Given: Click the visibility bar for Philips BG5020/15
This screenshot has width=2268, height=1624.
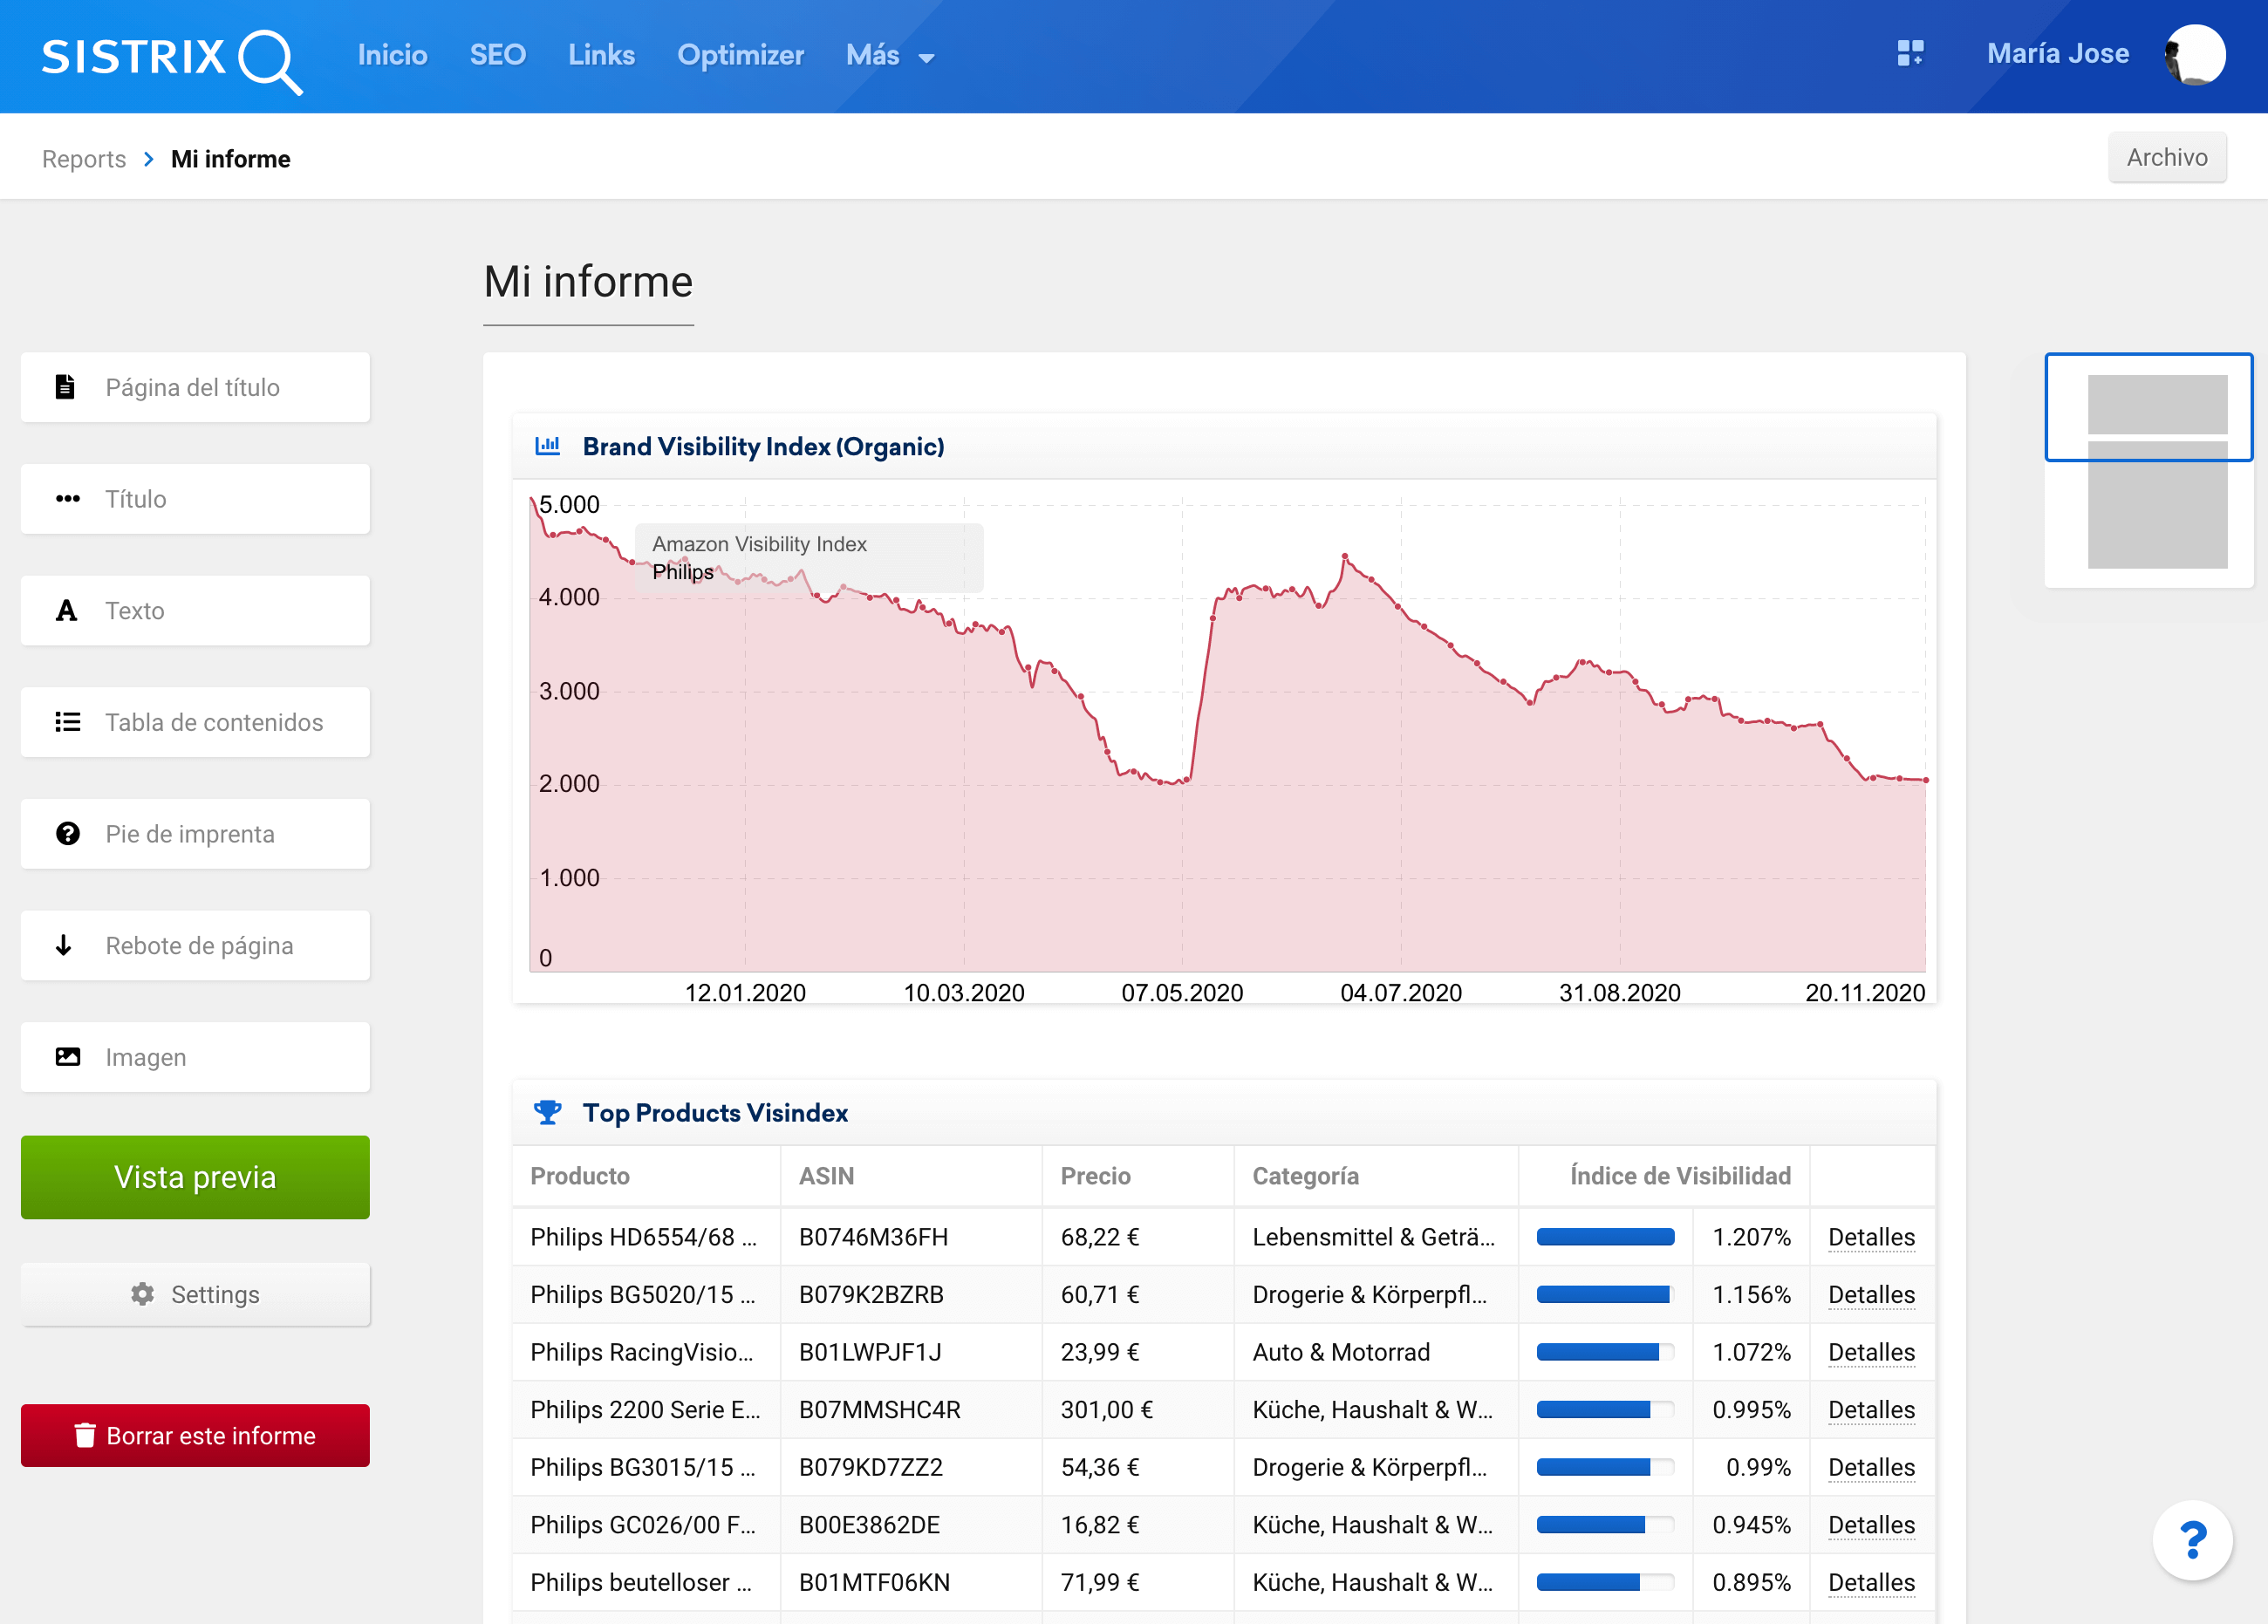Looking at the screenshot, I should pos(1604,1294).
